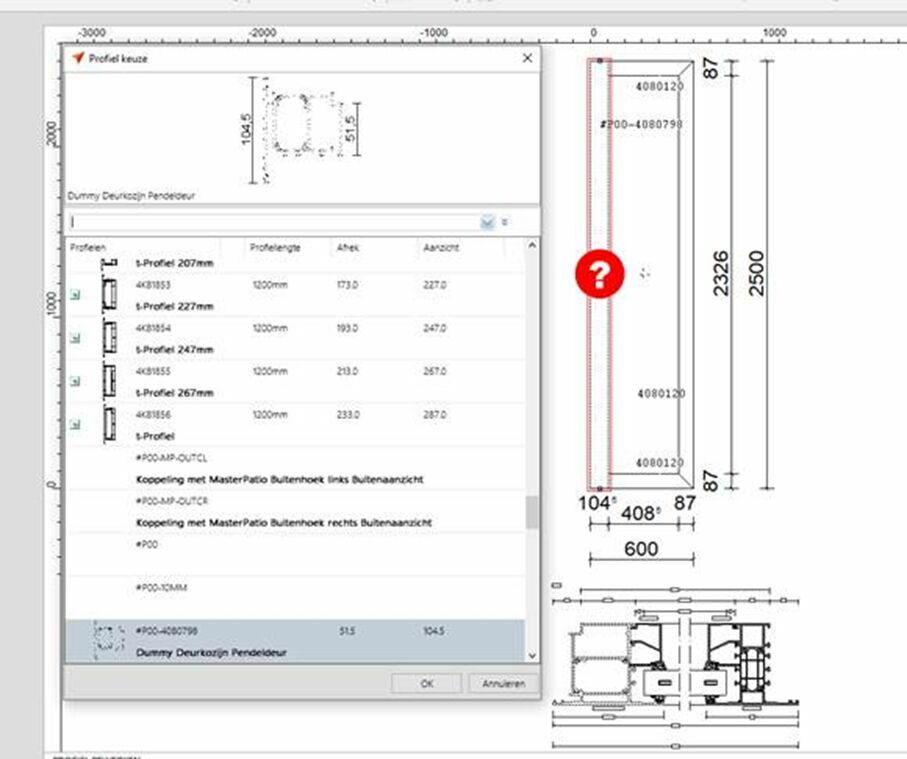This screenshot has height=759, width=907.
Task: Click the green icon beside profile 4K81853
Action: pos(75,295)
